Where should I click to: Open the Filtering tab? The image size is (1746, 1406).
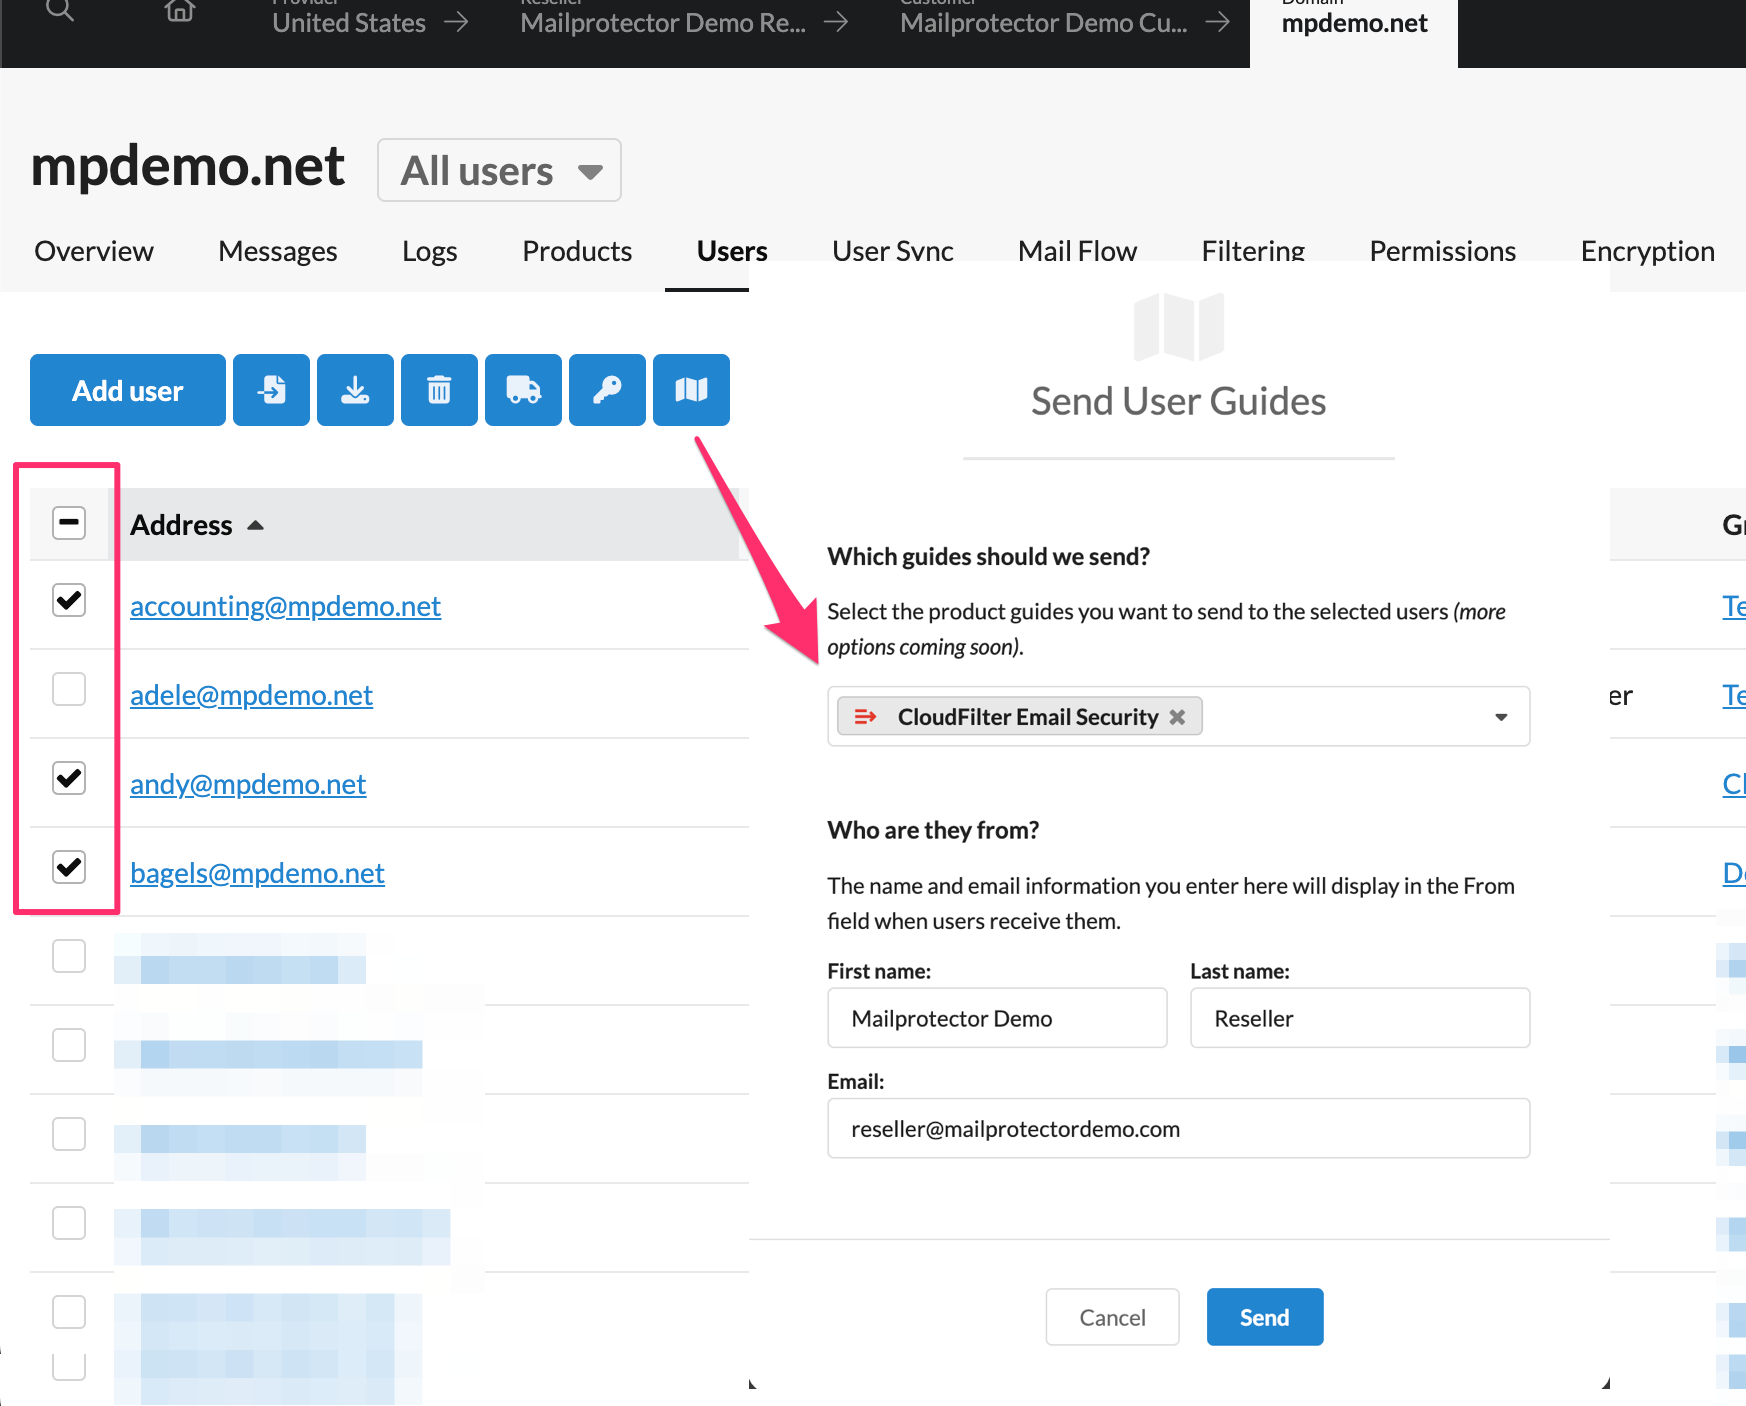[1253, 251]
